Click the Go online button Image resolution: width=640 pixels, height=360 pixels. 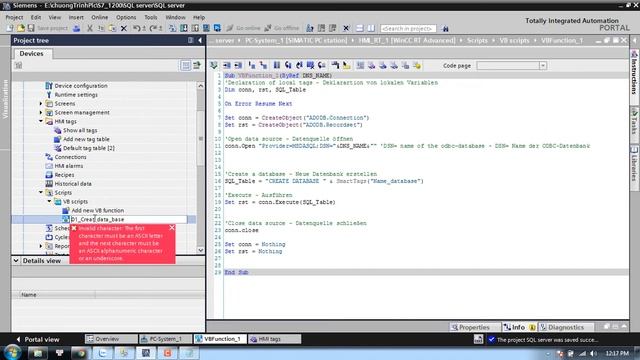tap(243, 28)
